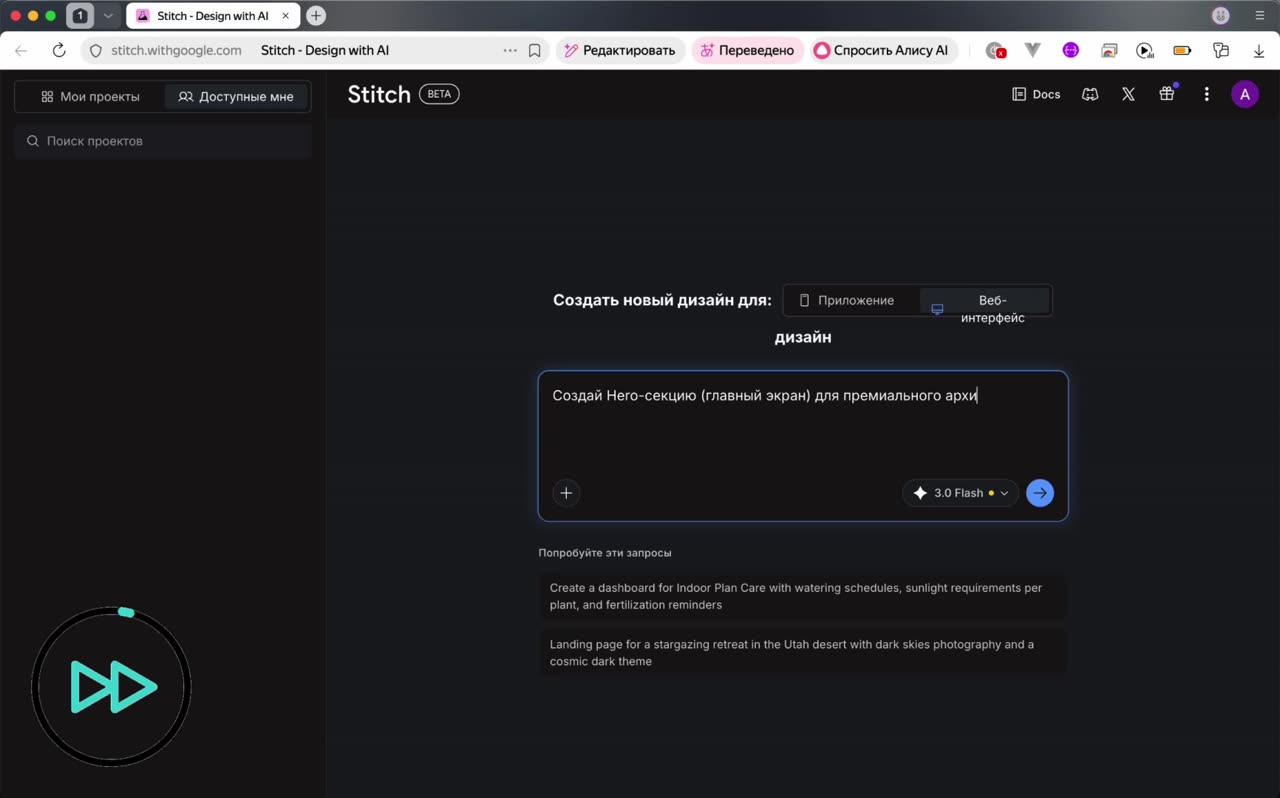This screenshot has width=1280, height=798.
Task: Open the Discord community icon
Action: click(1090, 94)
